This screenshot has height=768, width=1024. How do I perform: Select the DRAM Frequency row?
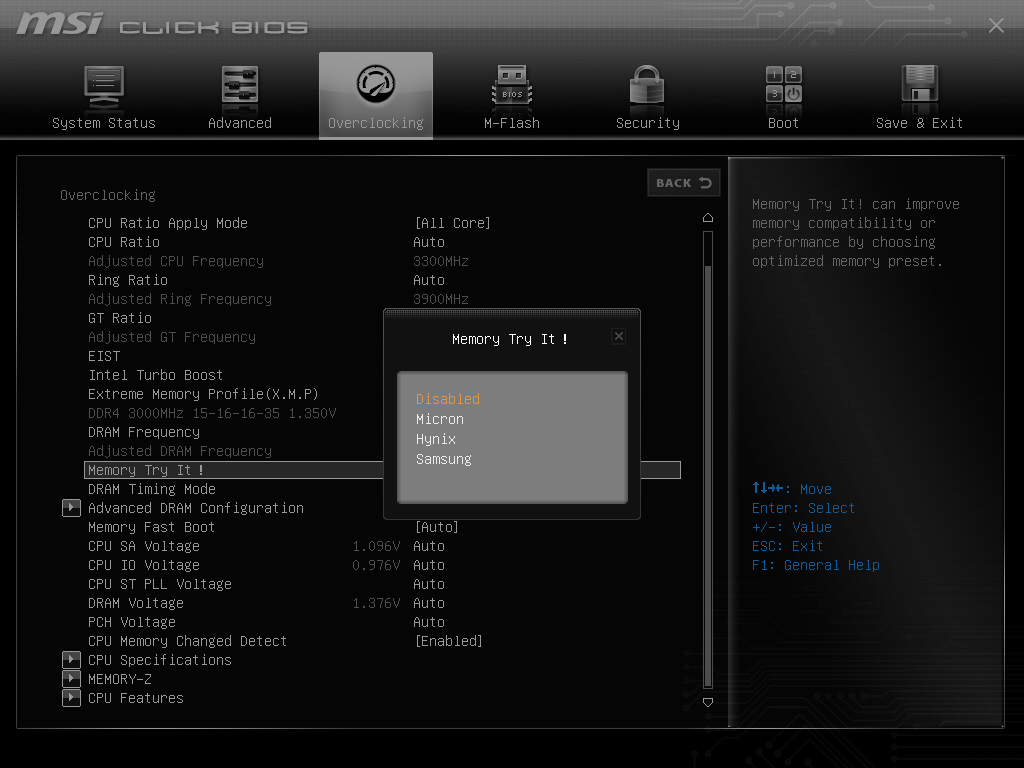click(144, 432)
